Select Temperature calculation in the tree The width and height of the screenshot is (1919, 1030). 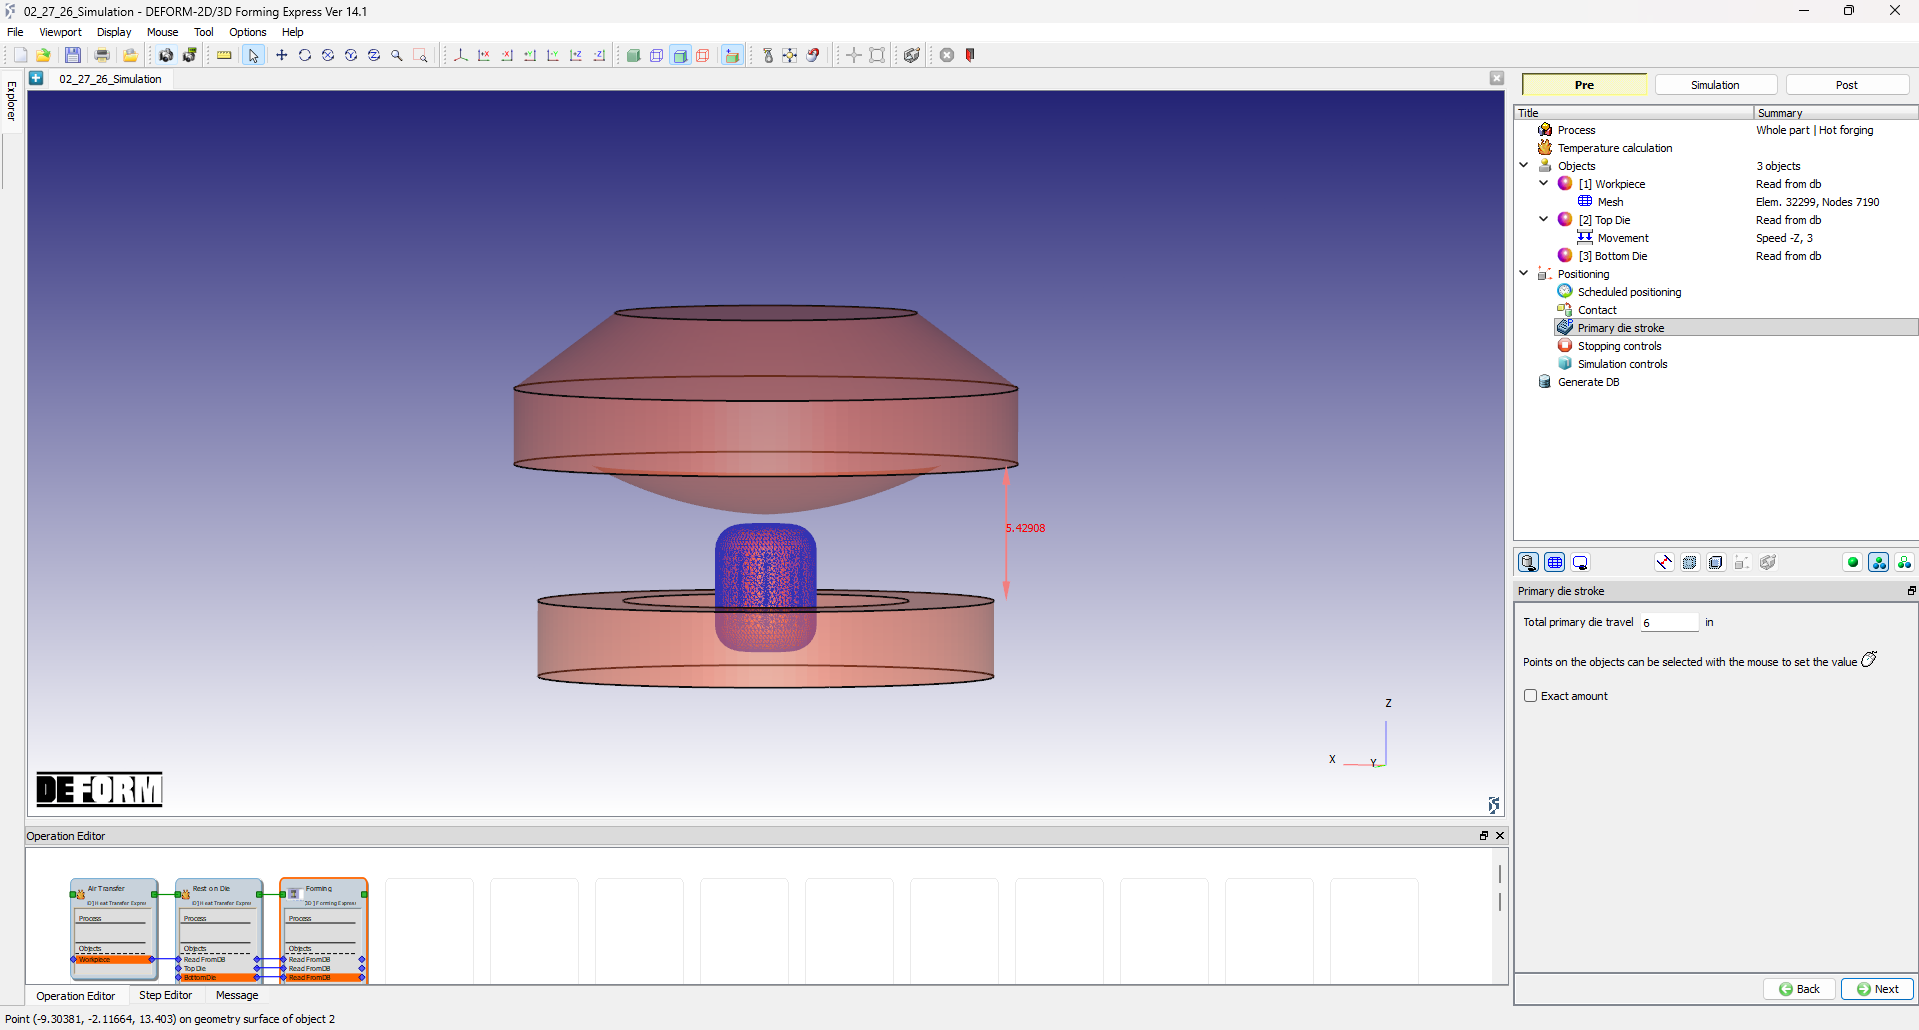[x=1614, y=148]
